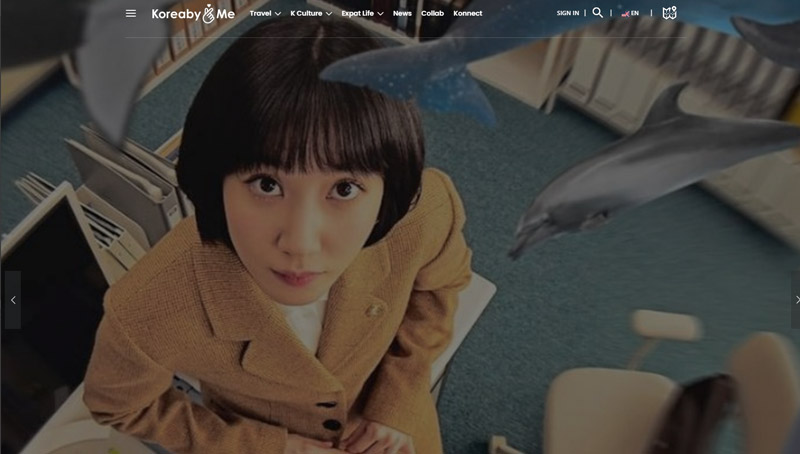Screen dimensions: 800x454
Task: Expand the Expat Life dropdown menu
Action: tap(362, 13)
